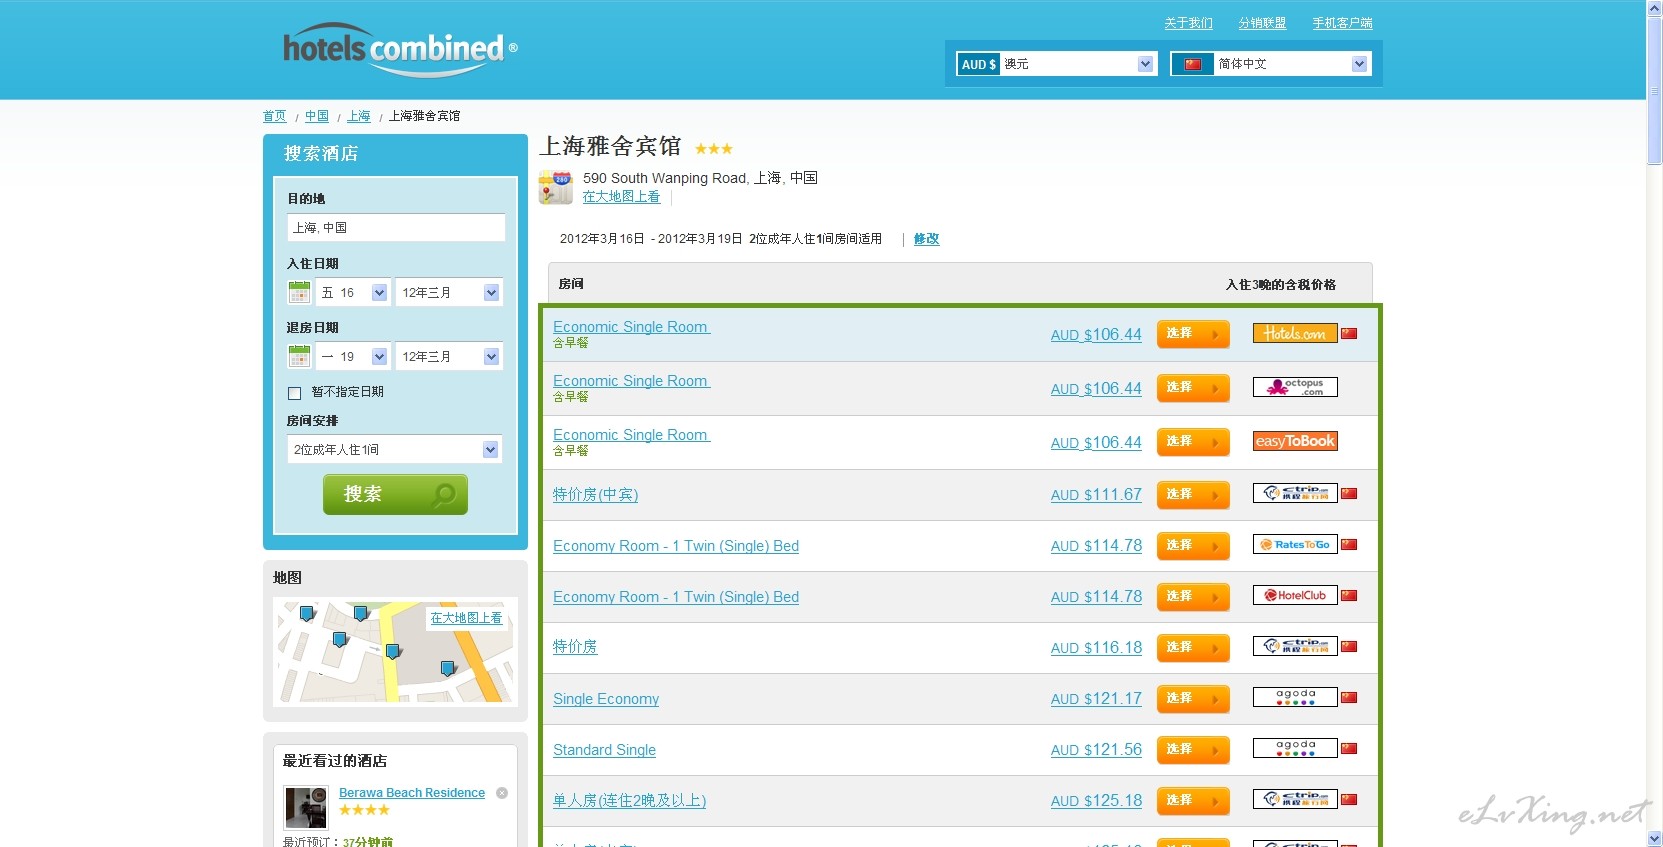This screenshot has width=1663, height=847.
Task: Click the hotelscombined logo
Action: point(400,50)
